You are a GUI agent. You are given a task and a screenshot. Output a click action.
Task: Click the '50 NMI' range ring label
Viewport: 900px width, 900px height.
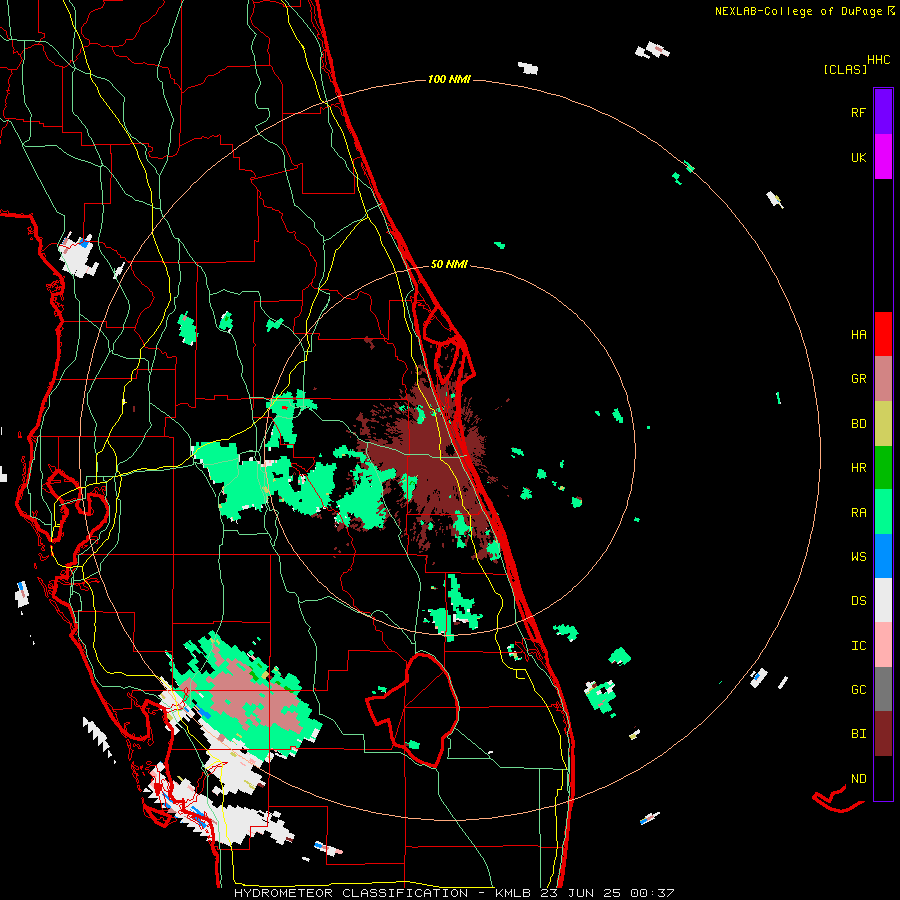[449, 265]
